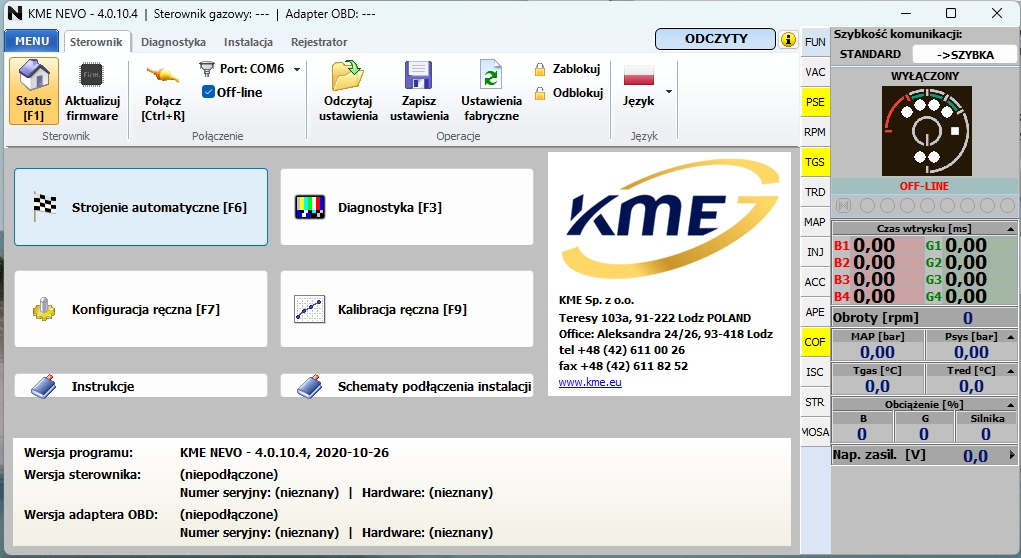Viewport: 1021px width, 558px height.
Task: Click the yellow PSE side indicator
Action: click(x=815, y=102)
